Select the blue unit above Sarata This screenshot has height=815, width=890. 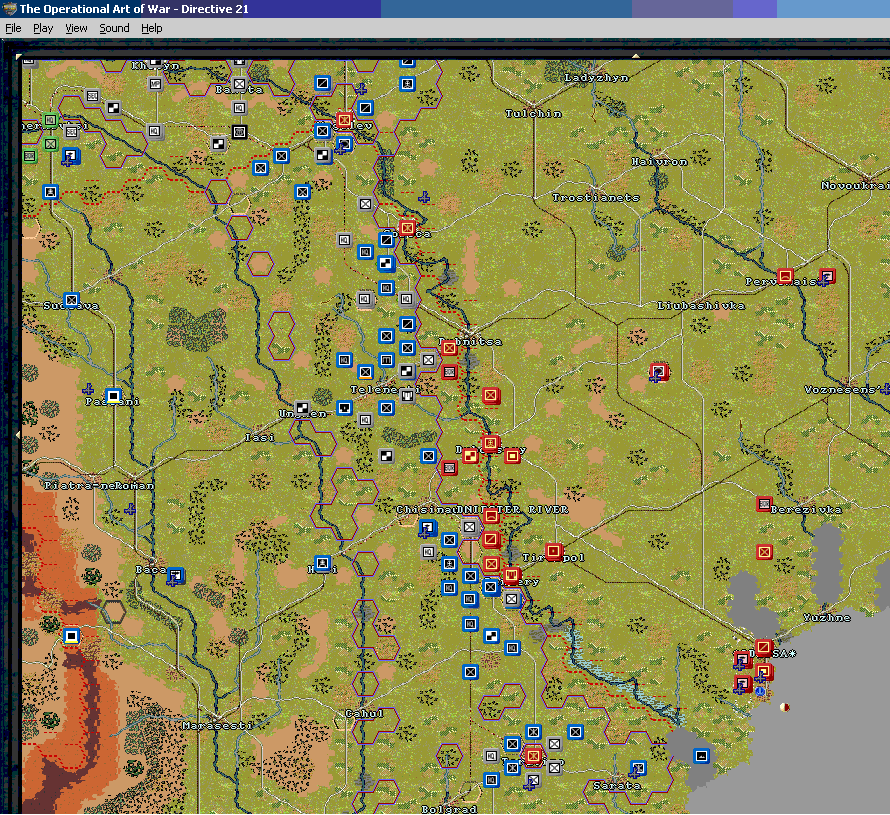[x=639, y=768]
